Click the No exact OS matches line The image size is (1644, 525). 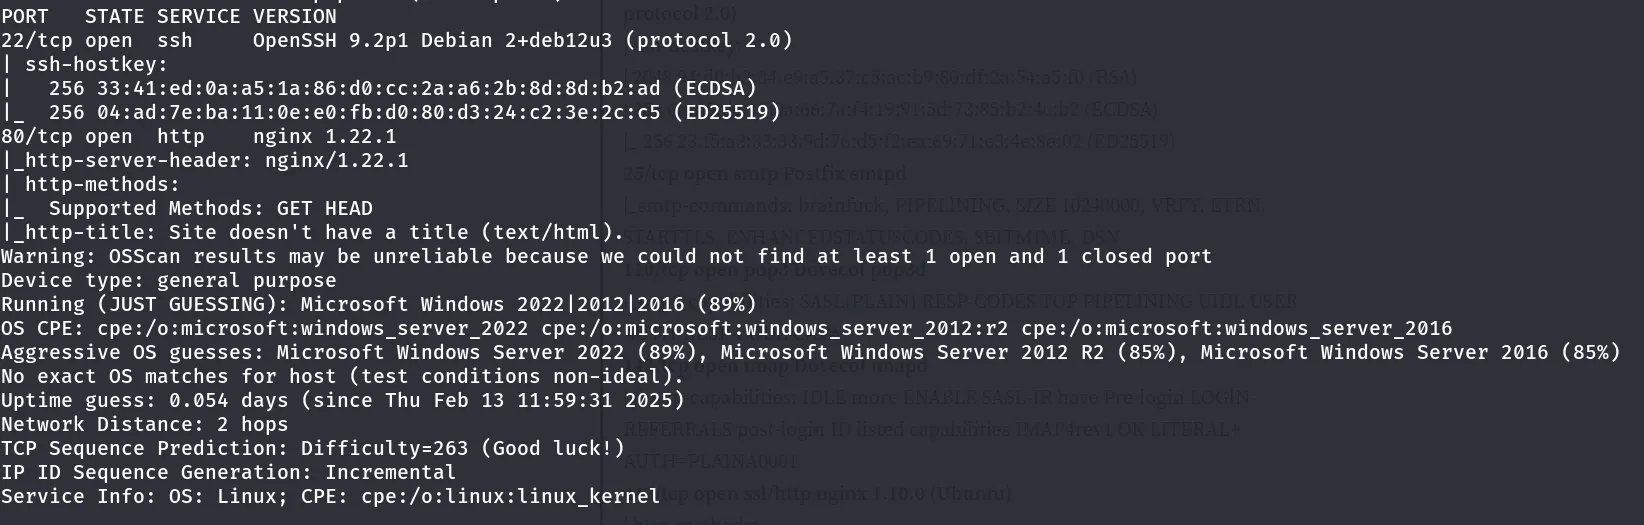coord(343,376)
